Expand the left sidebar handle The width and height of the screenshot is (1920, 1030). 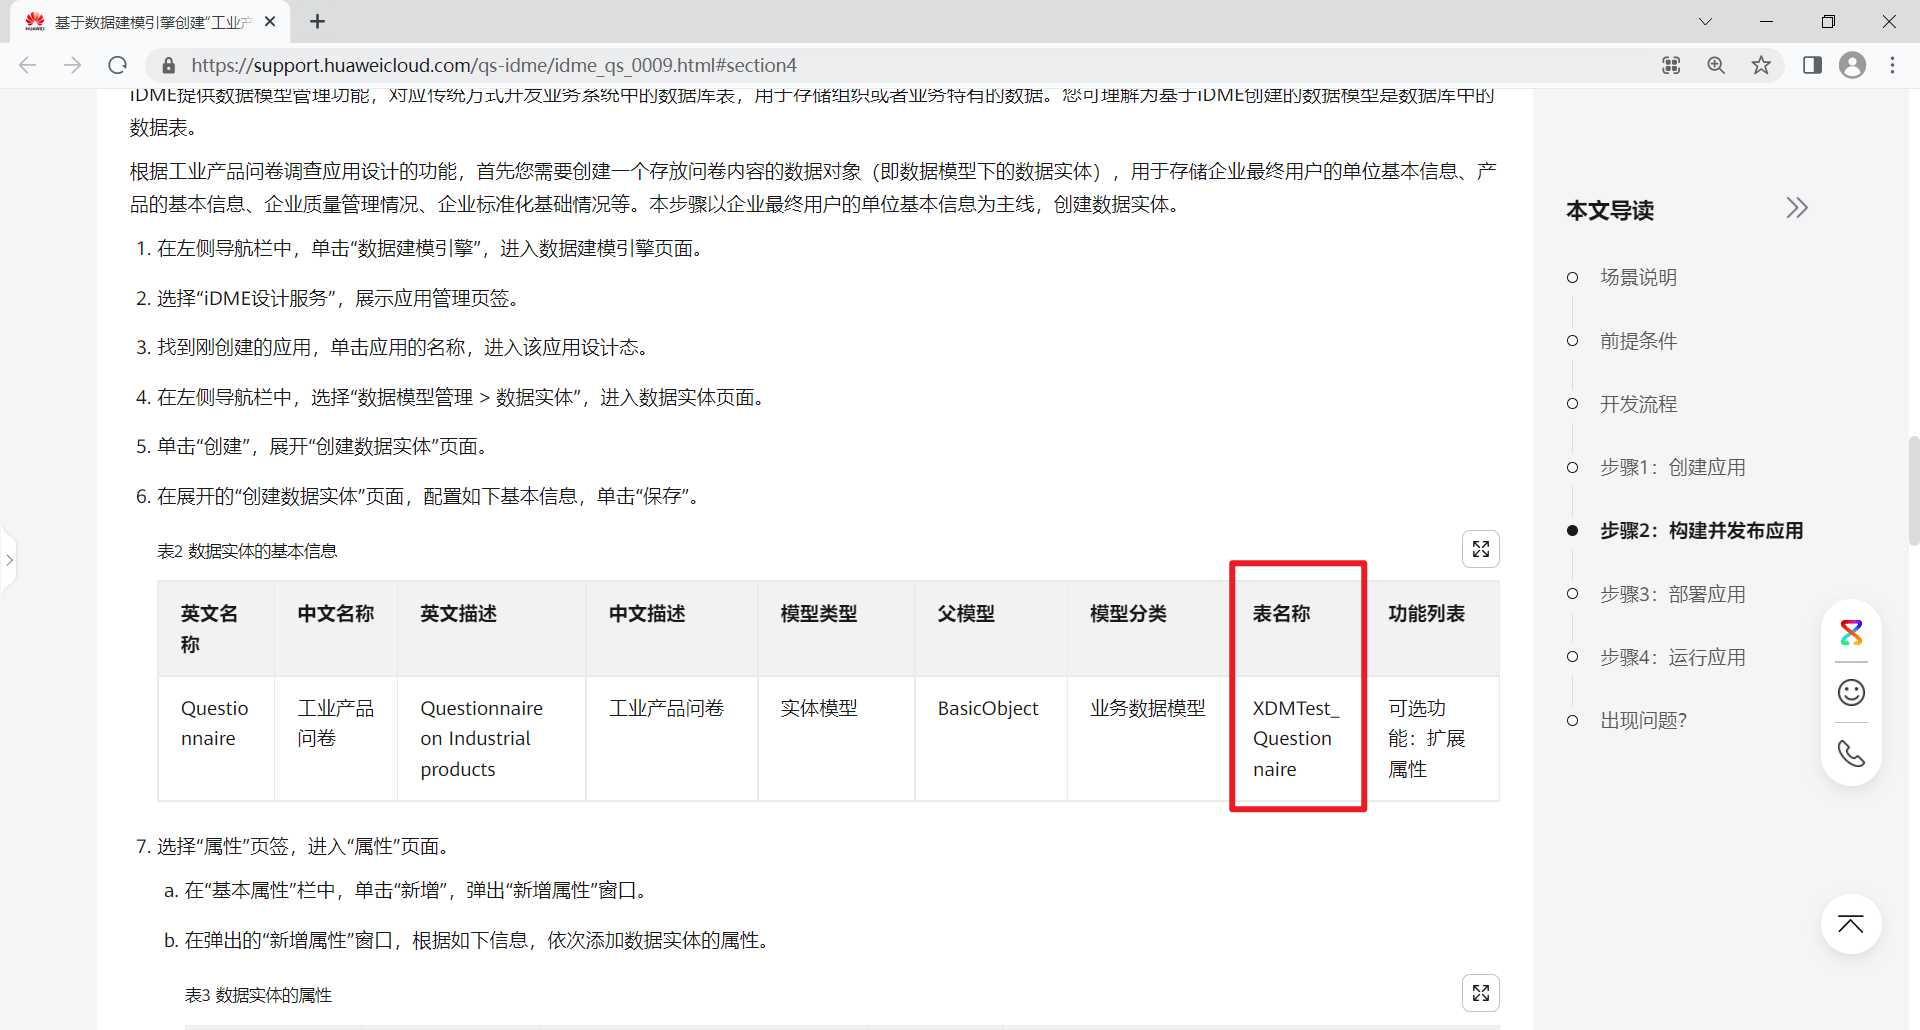point(8,560)
